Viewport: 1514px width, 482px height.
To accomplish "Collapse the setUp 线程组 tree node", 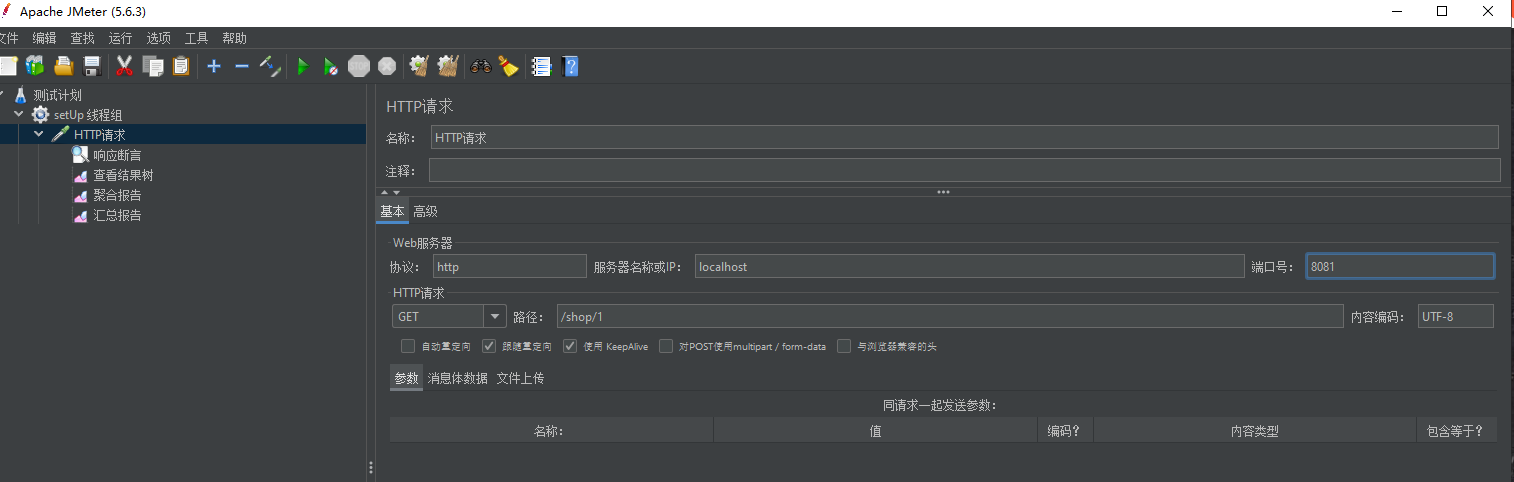I will tap(19, 115).
